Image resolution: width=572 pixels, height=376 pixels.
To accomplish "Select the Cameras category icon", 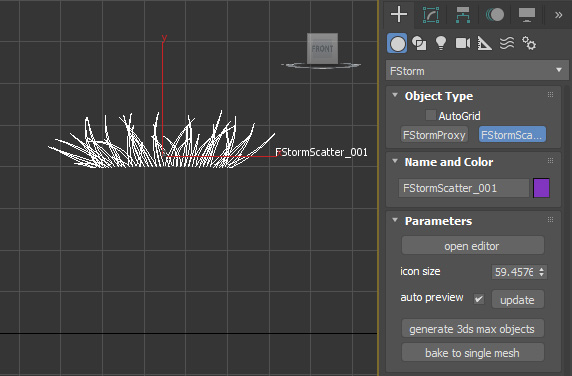I will pos(463,43).
